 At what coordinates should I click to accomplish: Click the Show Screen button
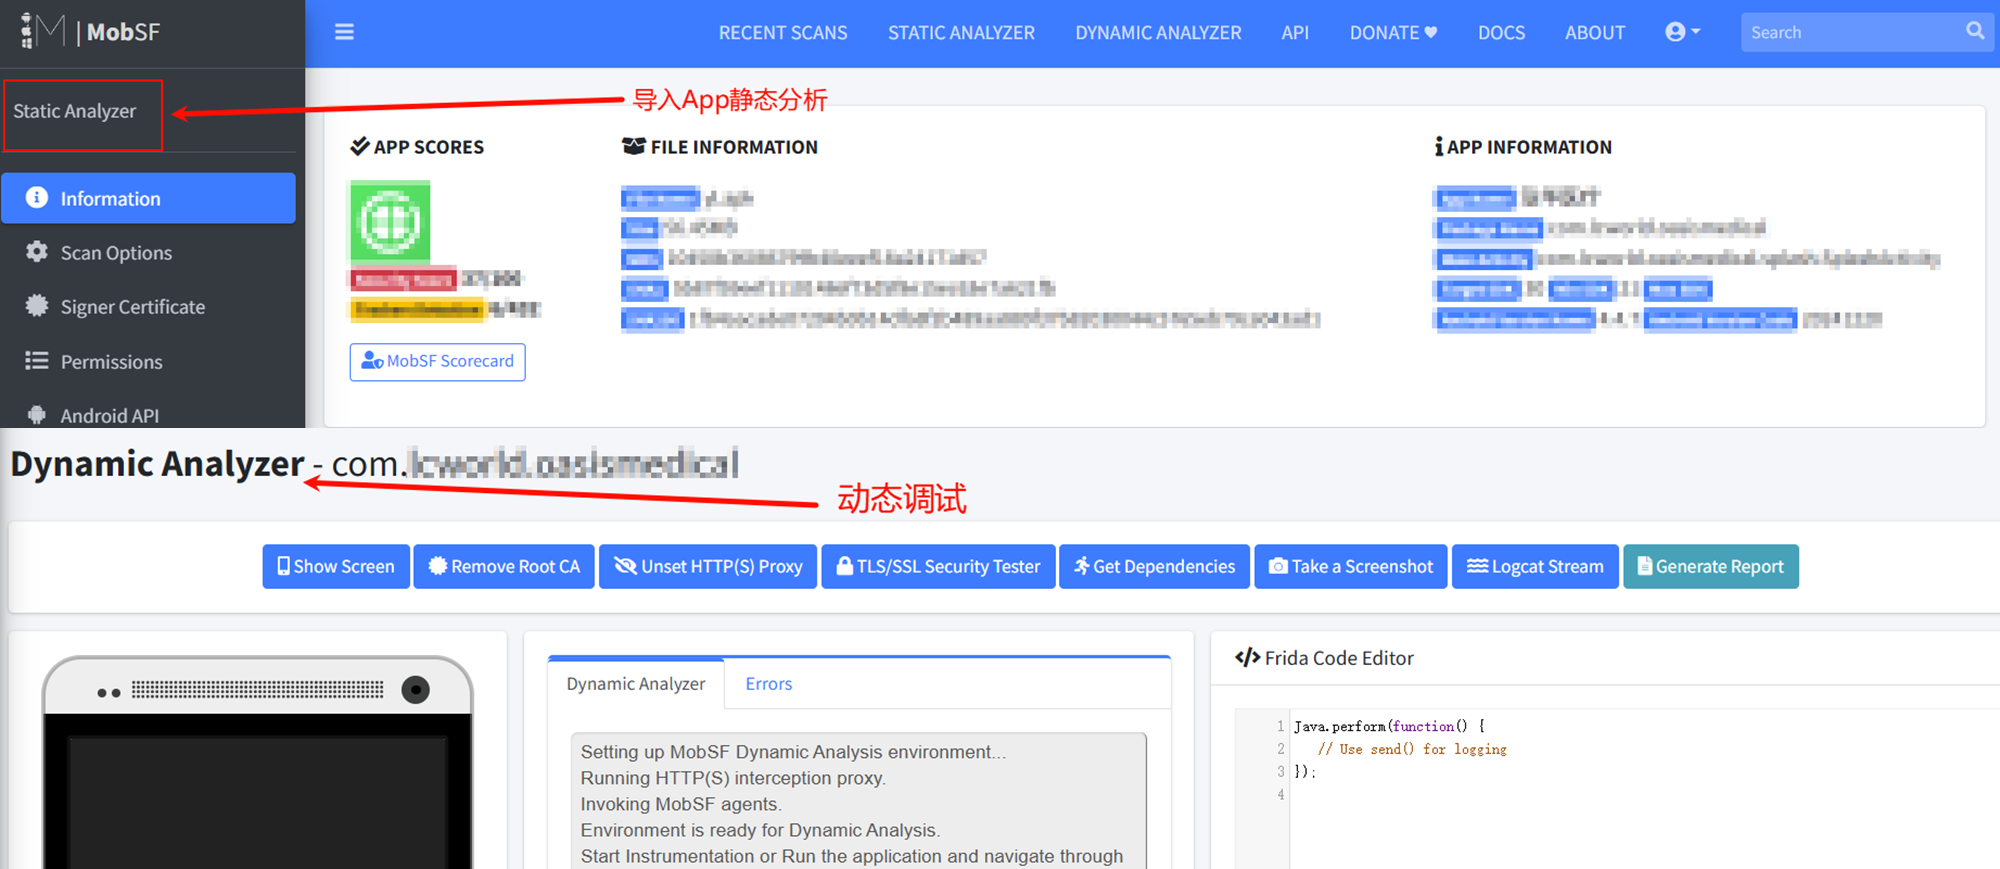point(336,566)
